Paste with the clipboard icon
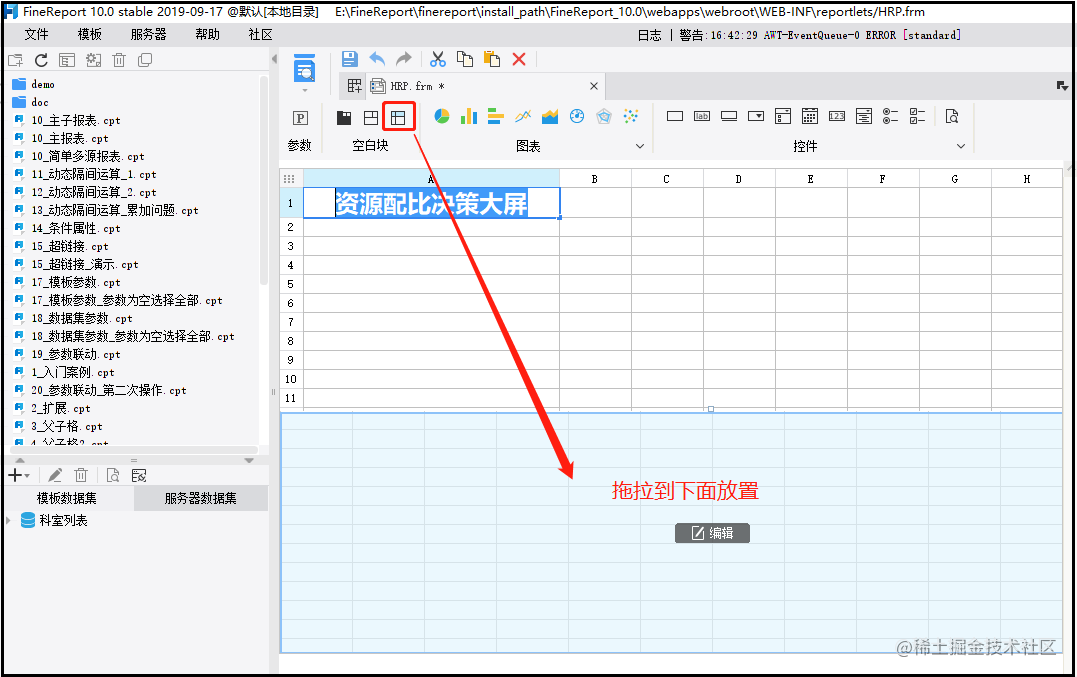Image resolution: width=1077 pixels, height=677 pixels. [x=492, y=59]
